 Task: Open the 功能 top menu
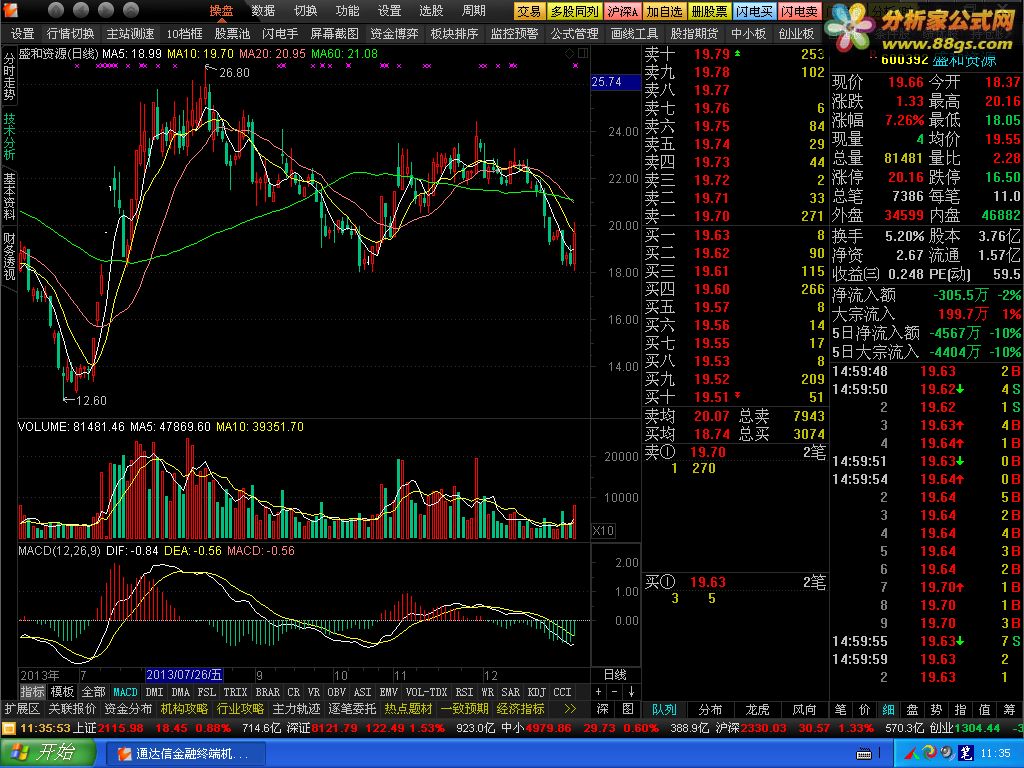[347, 10]
